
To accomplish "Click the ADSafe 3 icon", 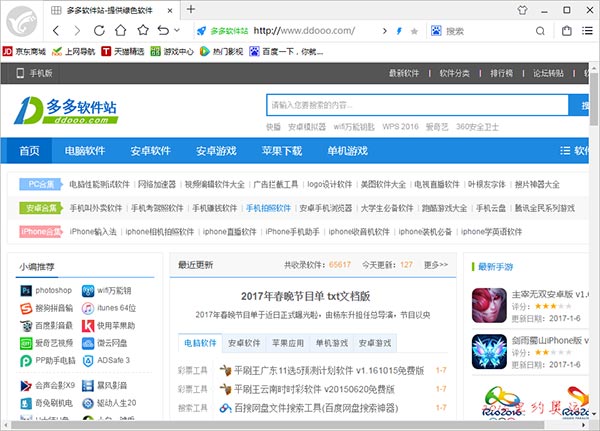I will click(88, 361).
